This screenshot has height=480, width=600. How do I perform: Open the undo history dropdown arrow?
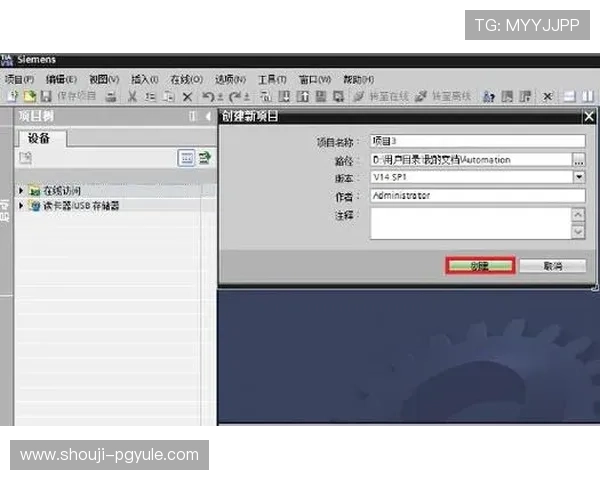click(x=220, y=97)
